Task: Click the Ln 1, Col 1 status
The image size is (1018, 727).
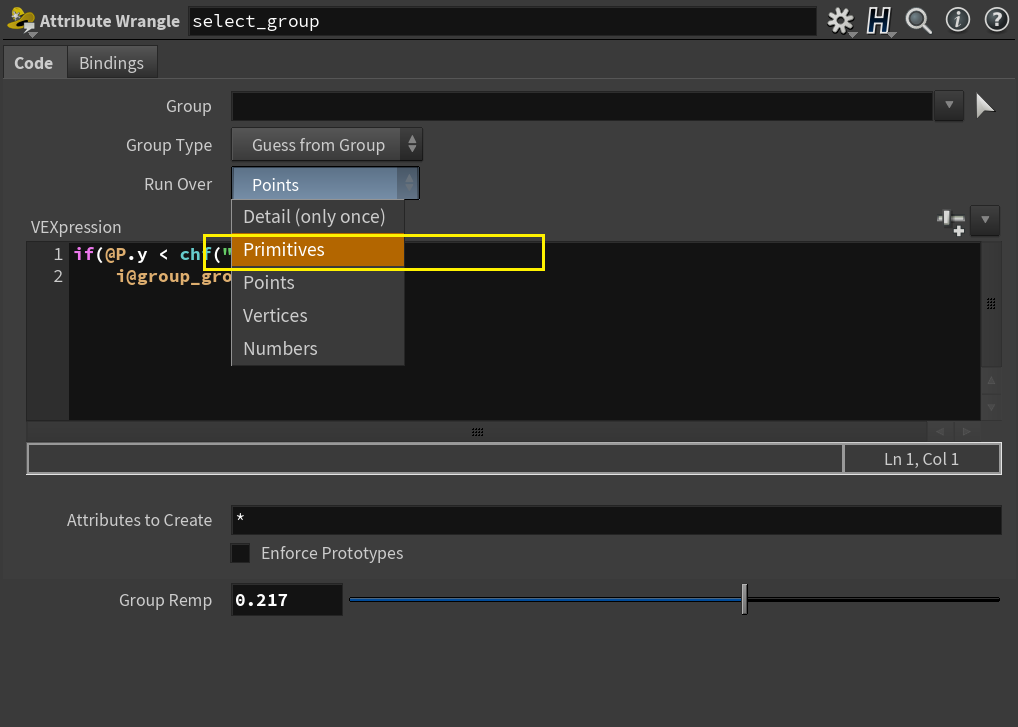Action: pos(921,459)
